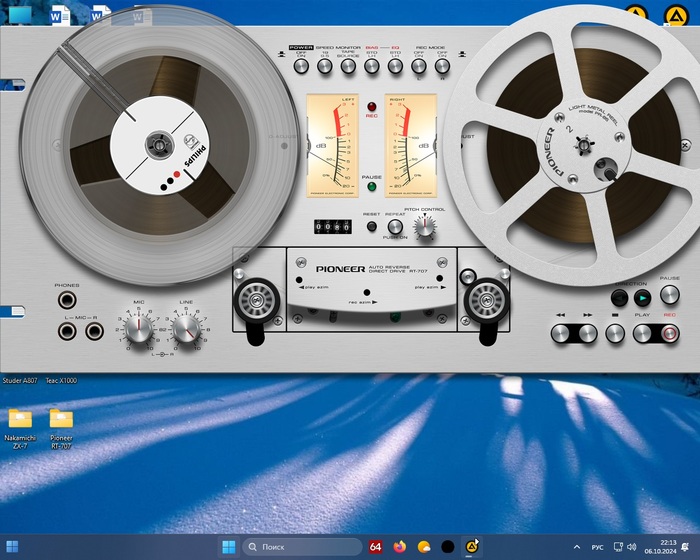Click the PITCH CONTROL knob

click(427, 227)
